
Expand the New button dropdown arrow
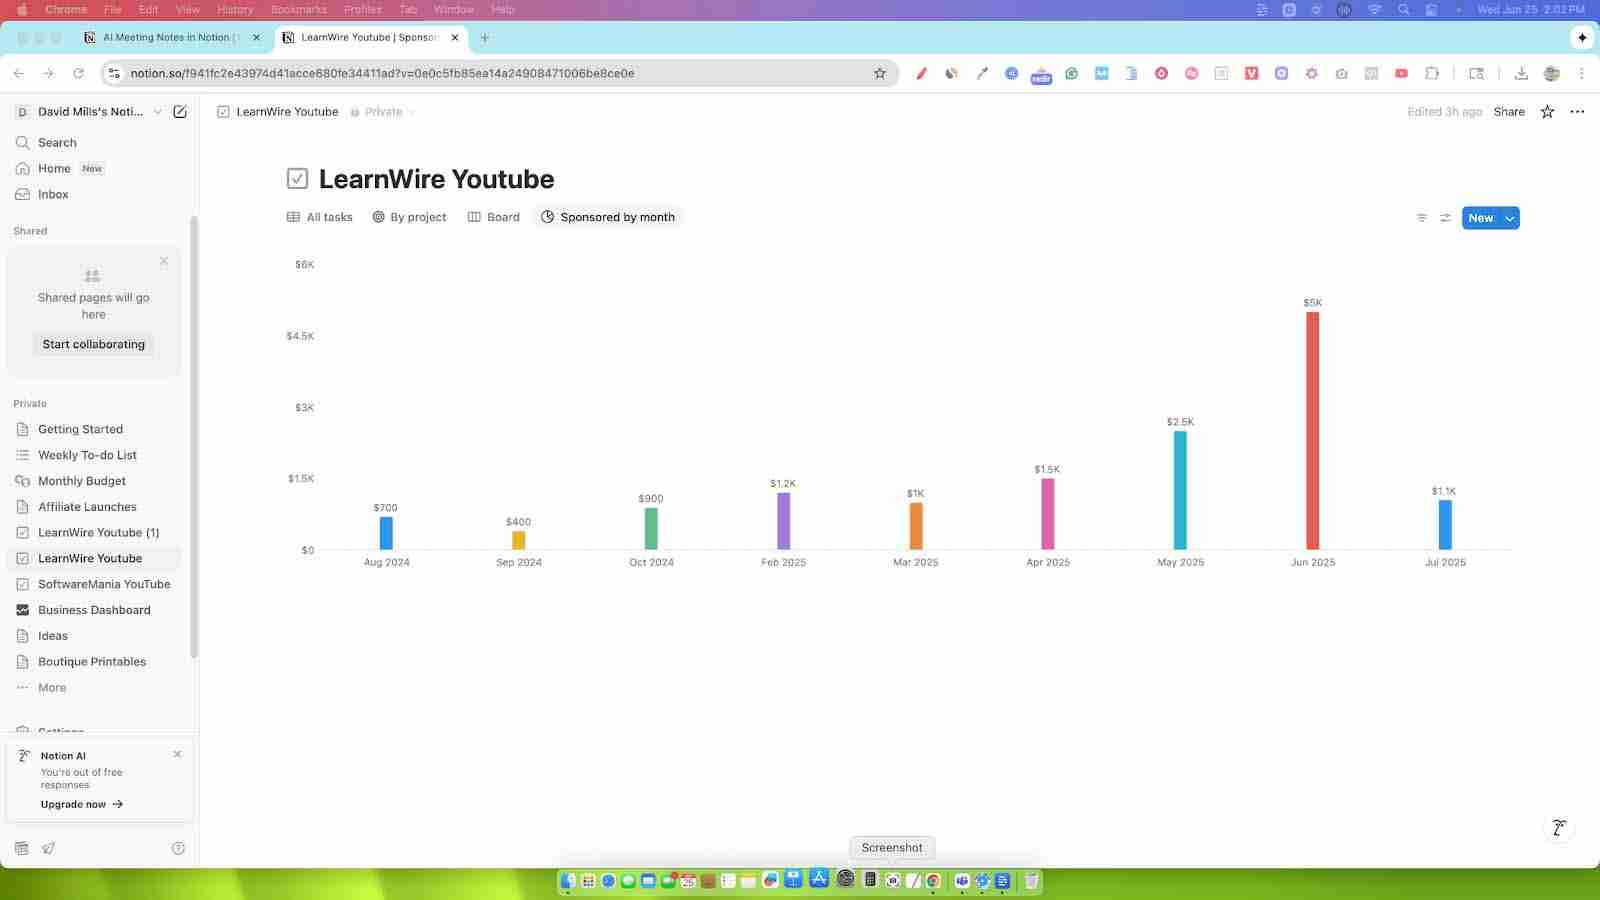coord(1510,218)
